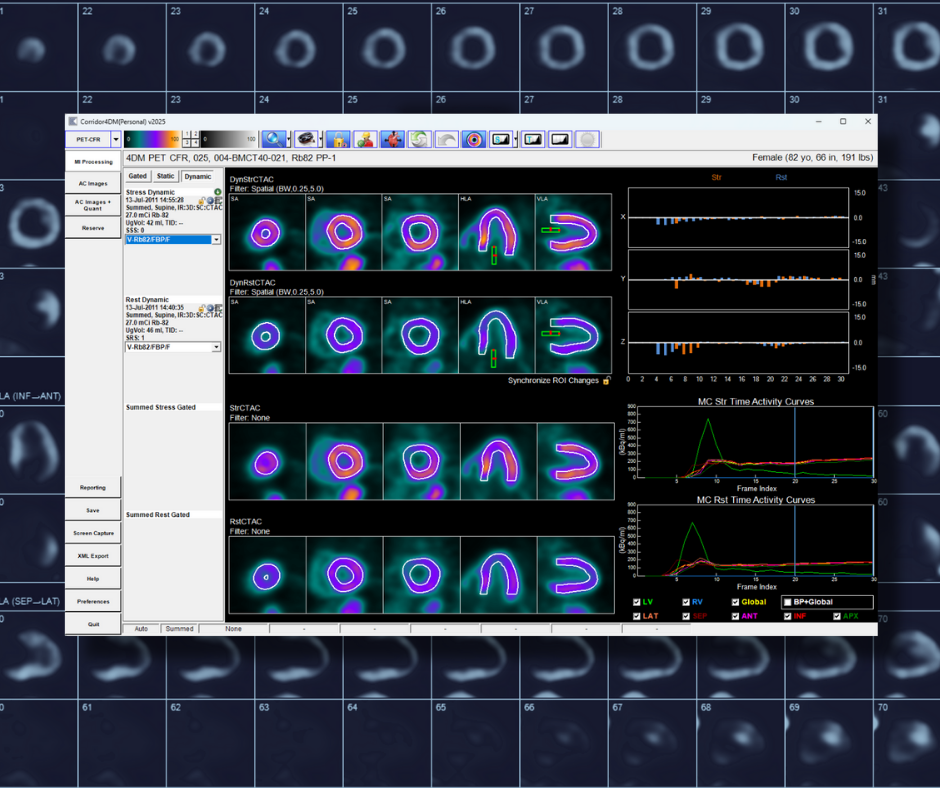Click the magnifying glass zoom tool

tap(273, 140)
